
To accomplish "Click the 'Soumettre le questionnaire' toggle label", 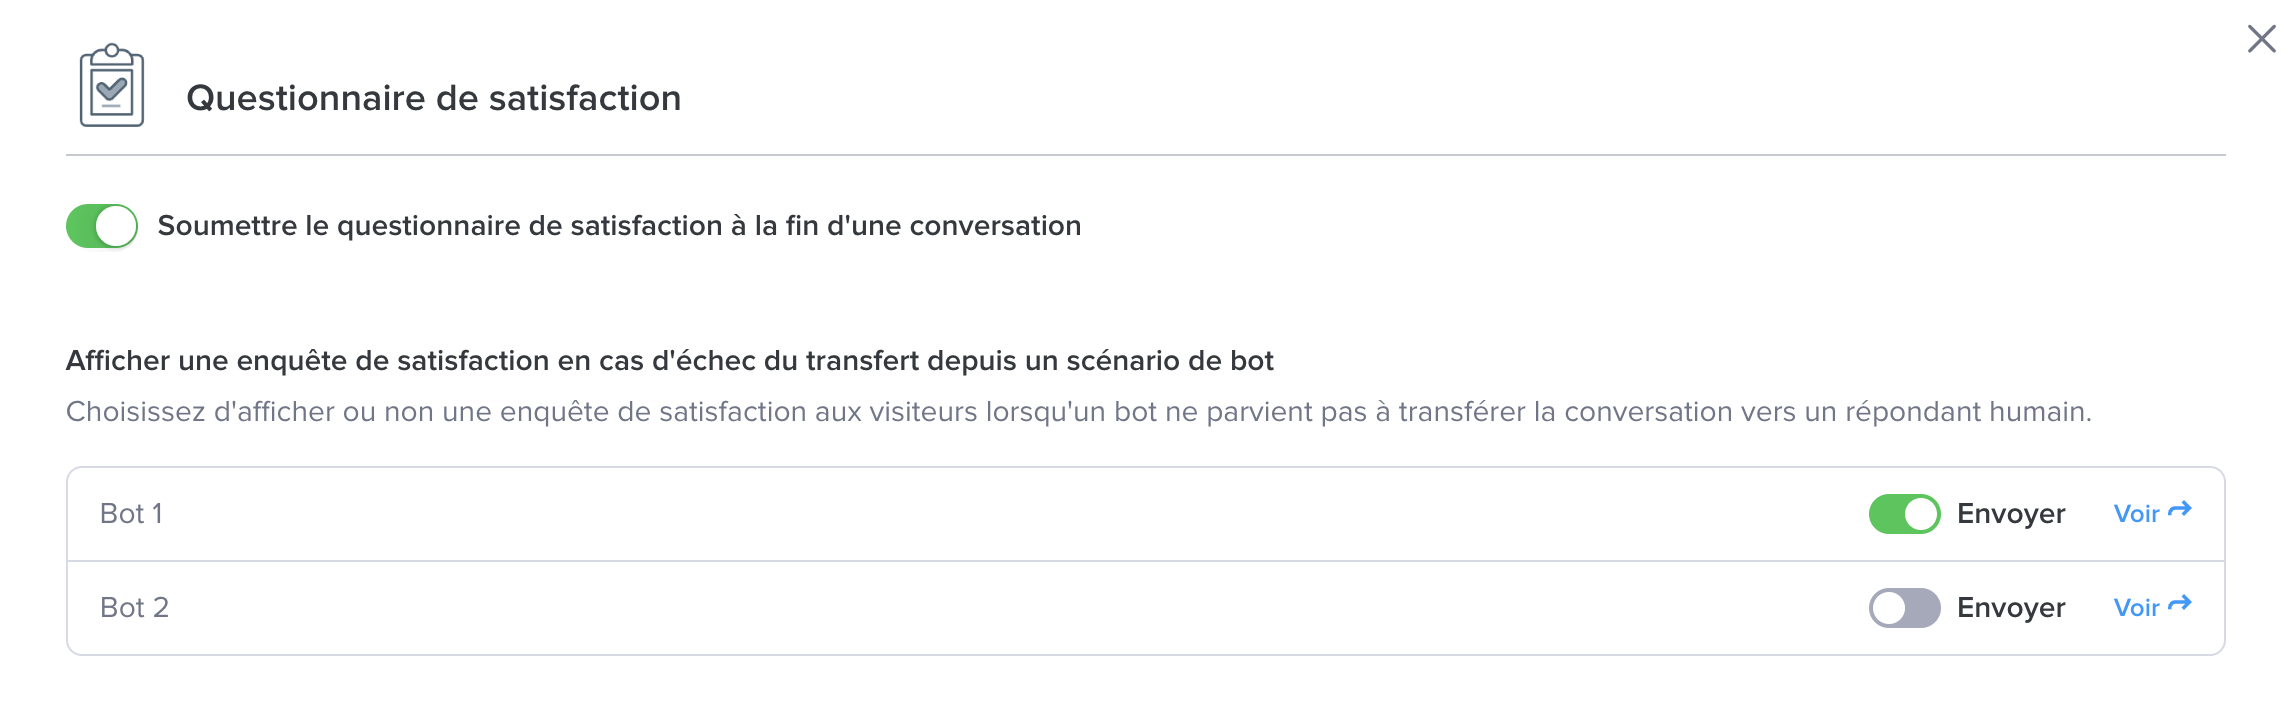I will coord(619,226).
